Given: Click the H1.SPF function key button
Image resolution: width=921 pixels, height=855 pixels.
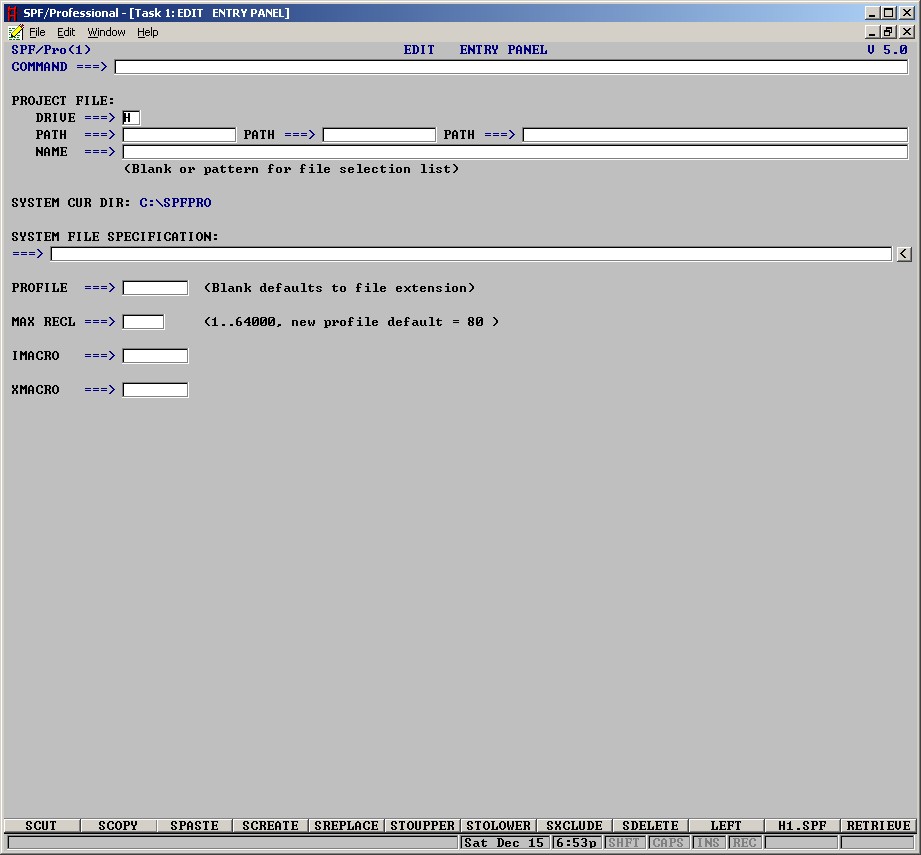Looking at the screenshot, I should [x=802, y=826].
